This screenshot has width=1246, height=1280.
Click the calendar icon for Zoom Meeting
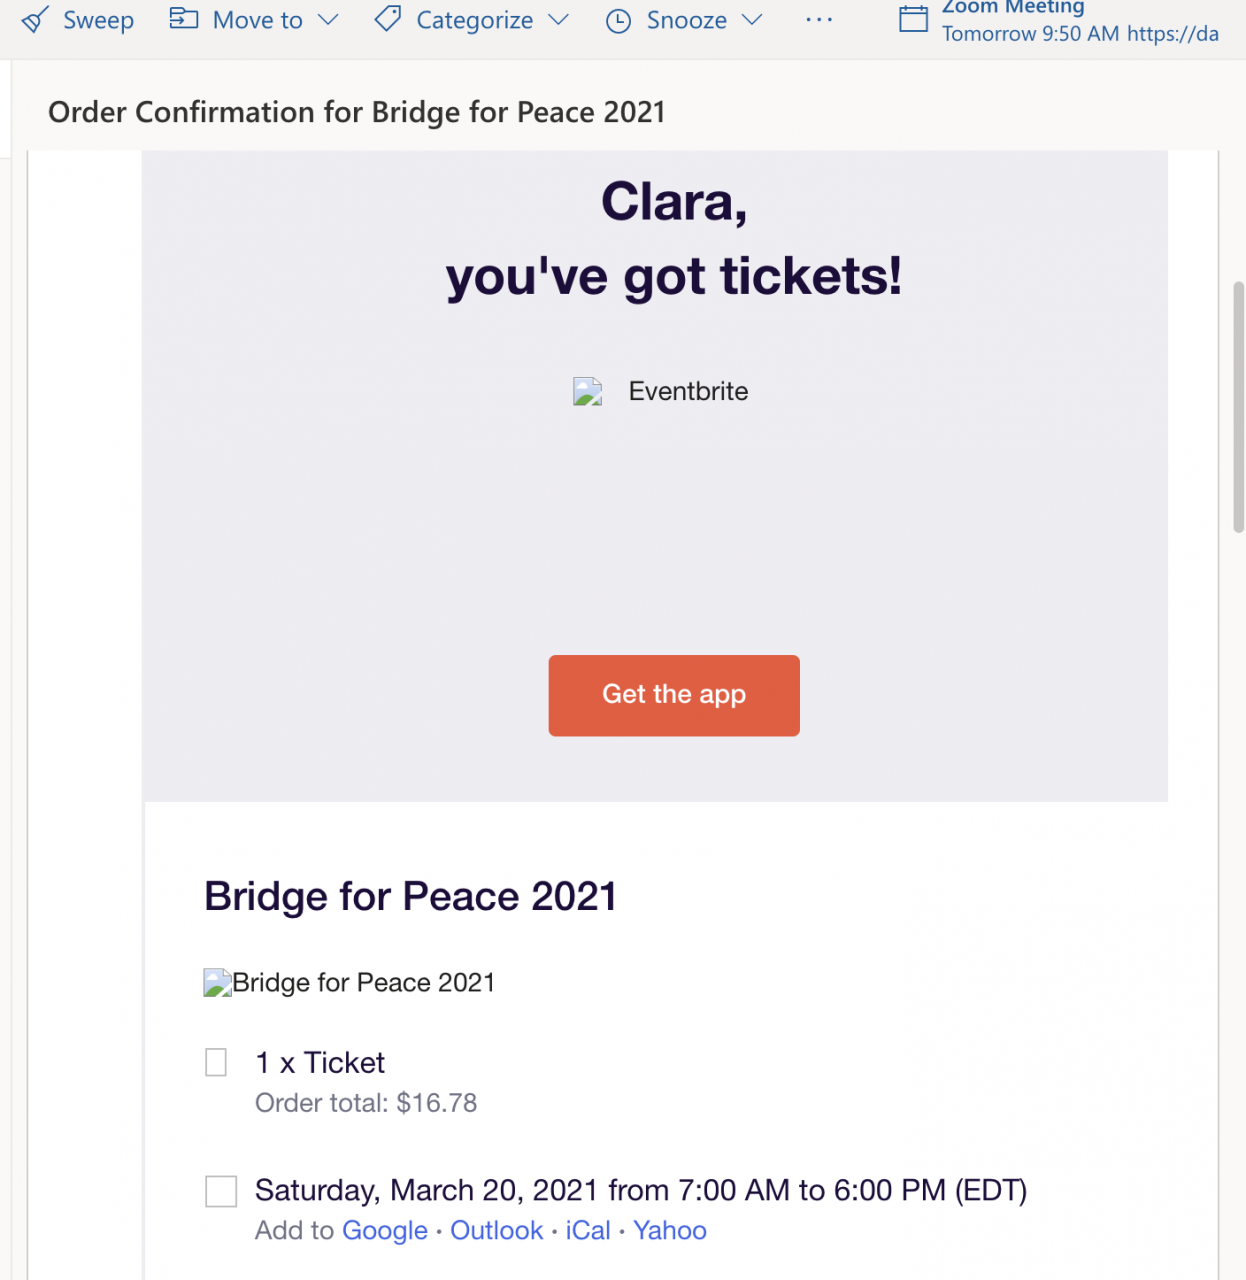(x=913, y=19)
